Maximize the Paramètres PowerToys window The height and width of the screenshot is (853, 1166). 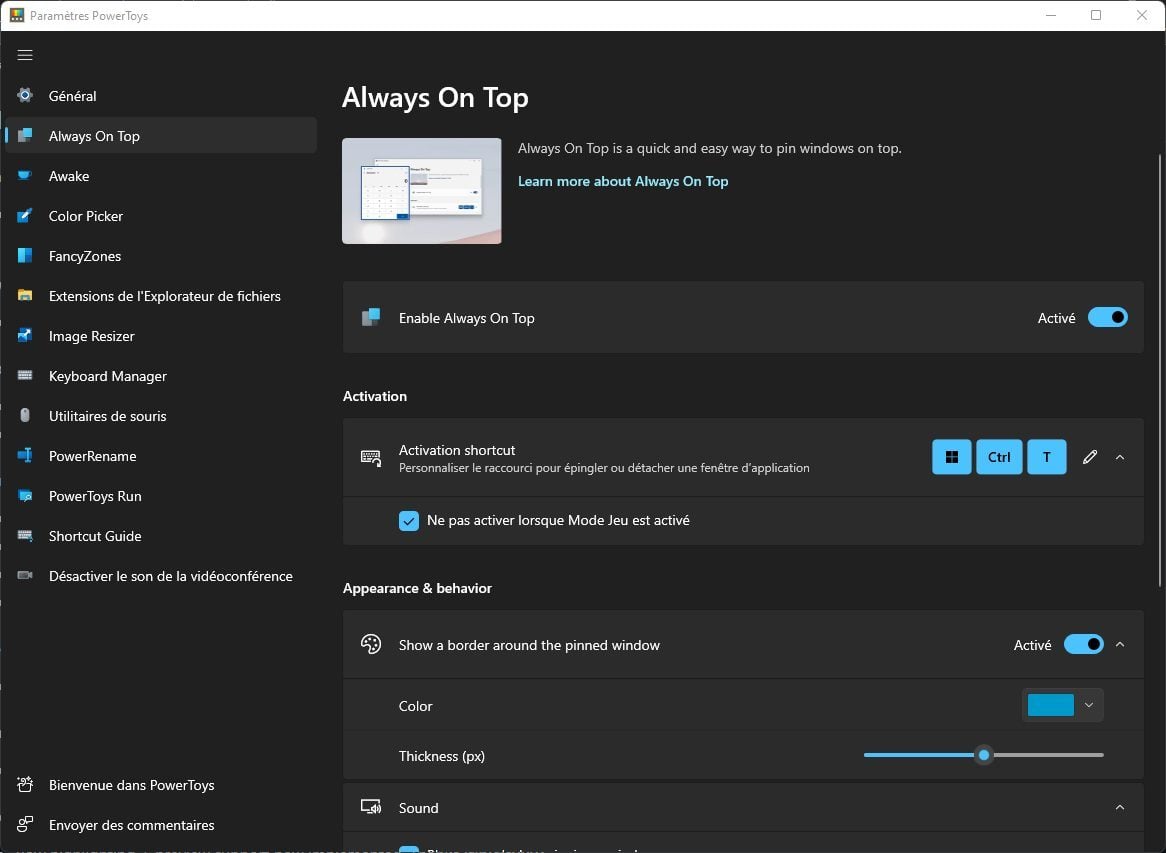coord(1095,15)
